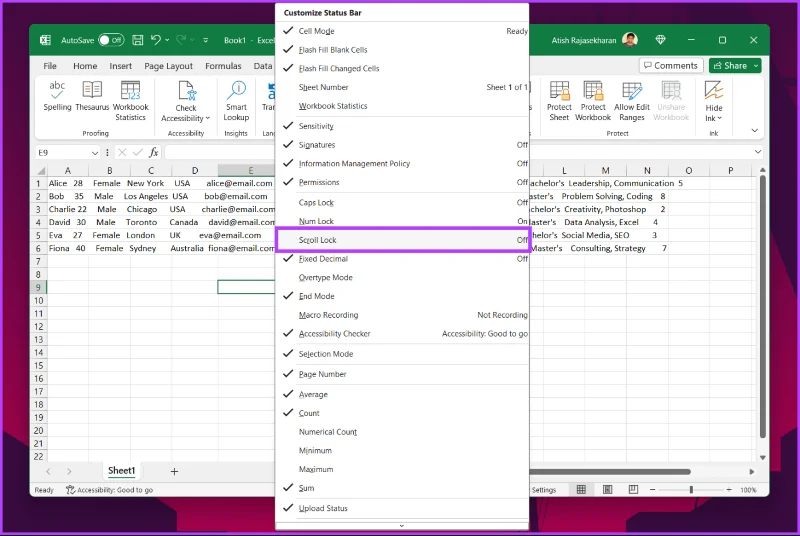Uncheck the Sum option
800x536 pixels.
pyautogui.click(x=402, y=488)
